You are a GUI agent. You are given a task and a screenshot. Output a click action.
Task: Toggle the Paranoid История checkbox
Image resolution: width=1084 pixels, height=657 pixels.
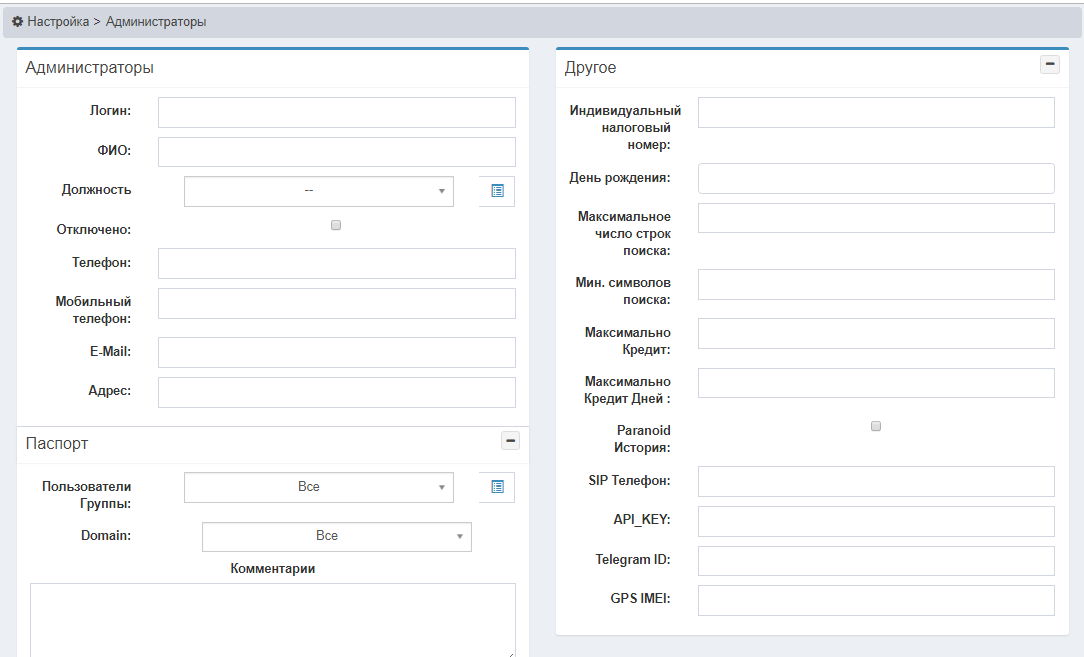(x=876, y=426)
